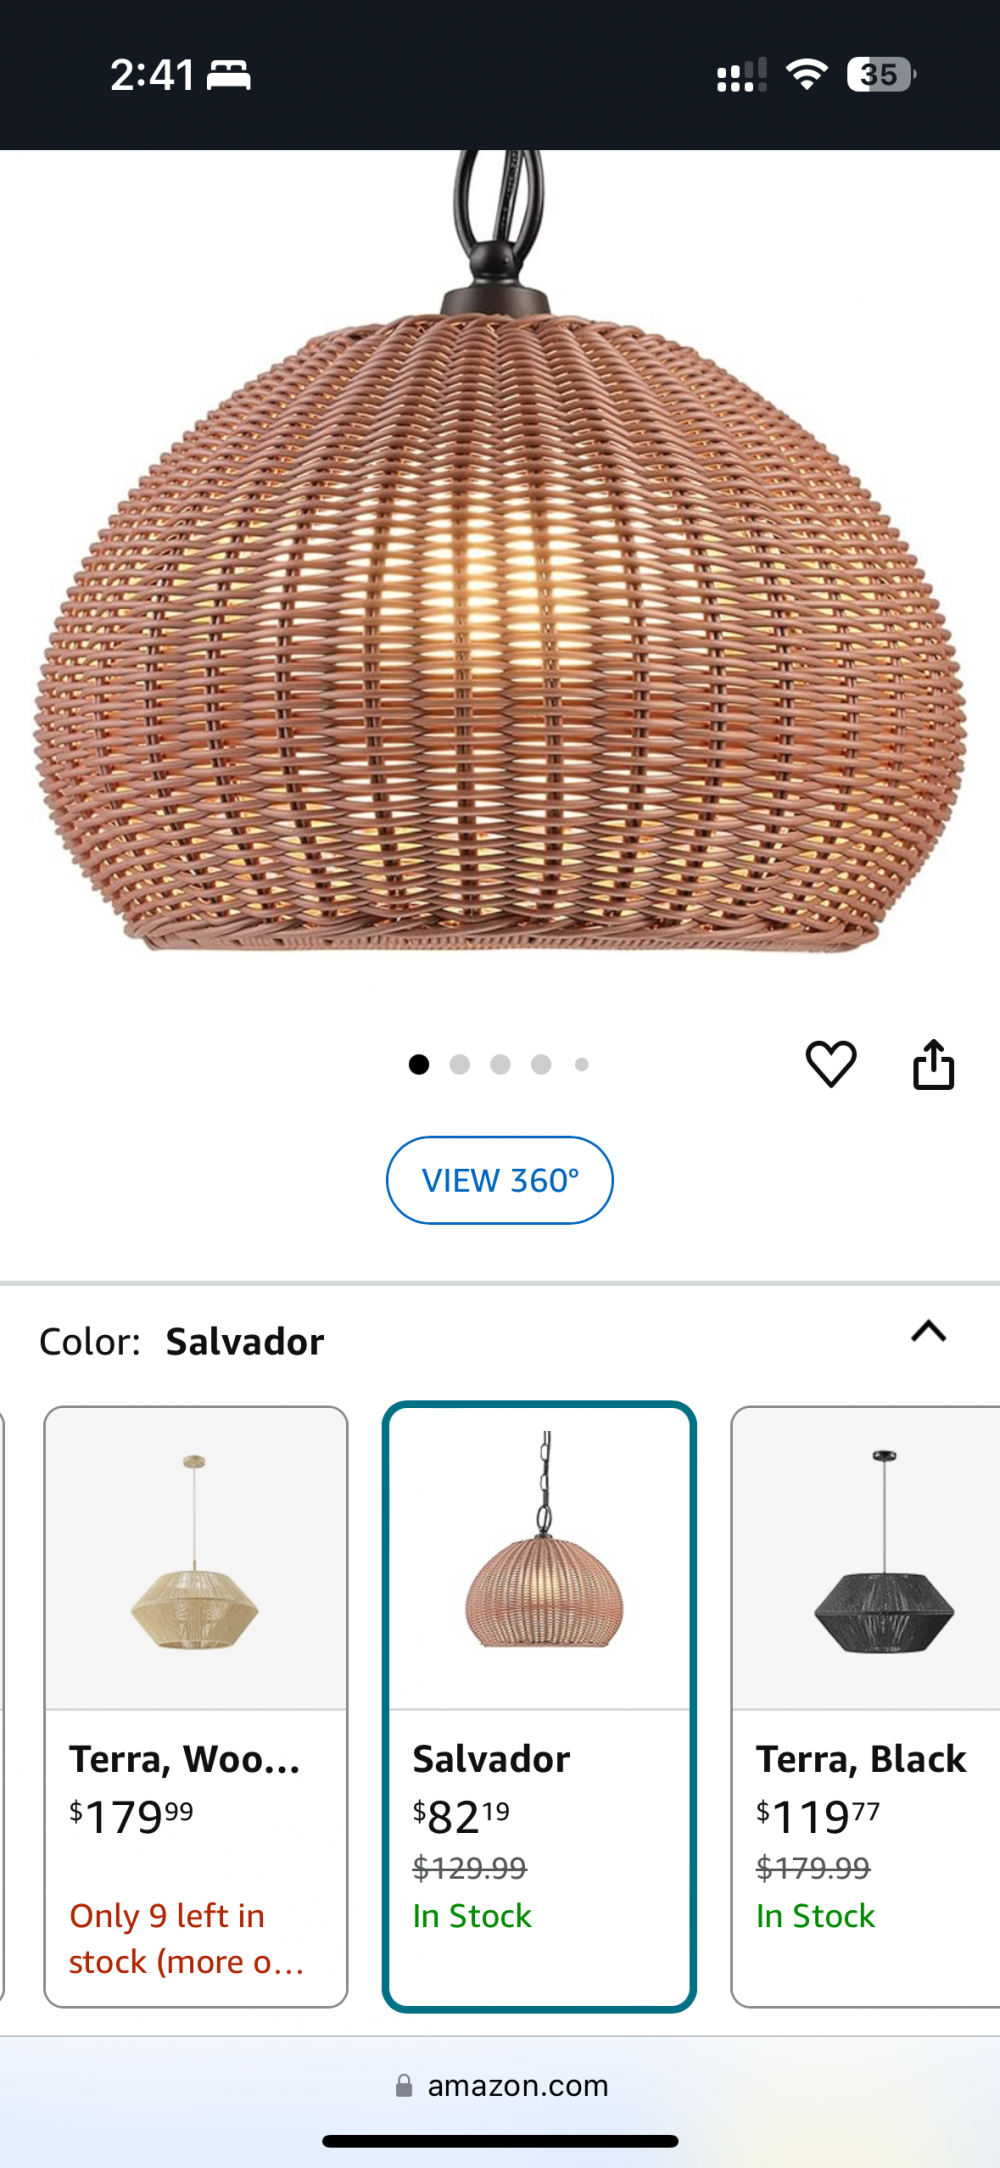Tap the lock icon beside amazon.com
Image resolution: width=1000 pixels, height=2168 pixels.
404,2085
